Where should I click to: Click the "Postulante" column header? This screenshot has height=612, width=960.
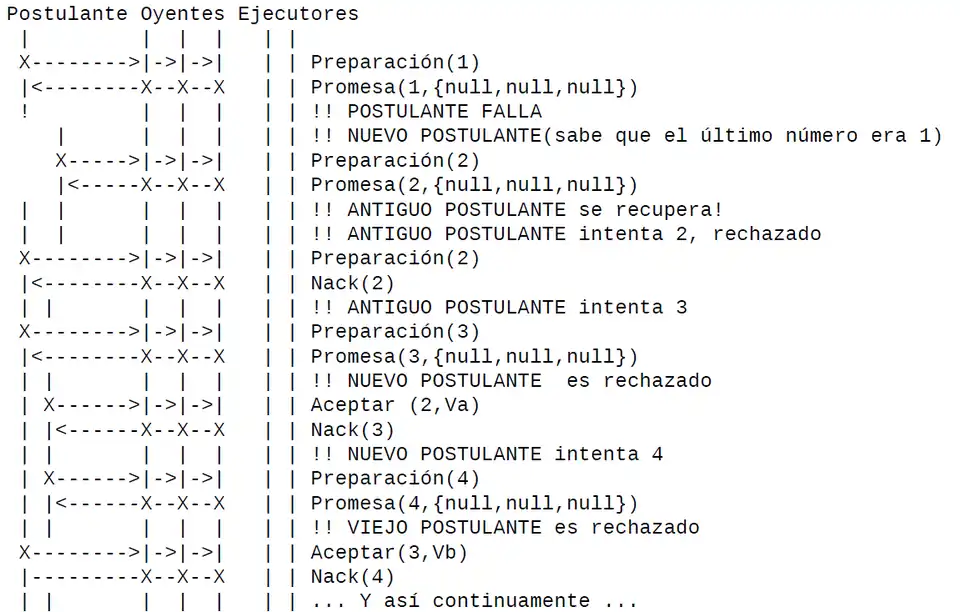coord(67,14)
